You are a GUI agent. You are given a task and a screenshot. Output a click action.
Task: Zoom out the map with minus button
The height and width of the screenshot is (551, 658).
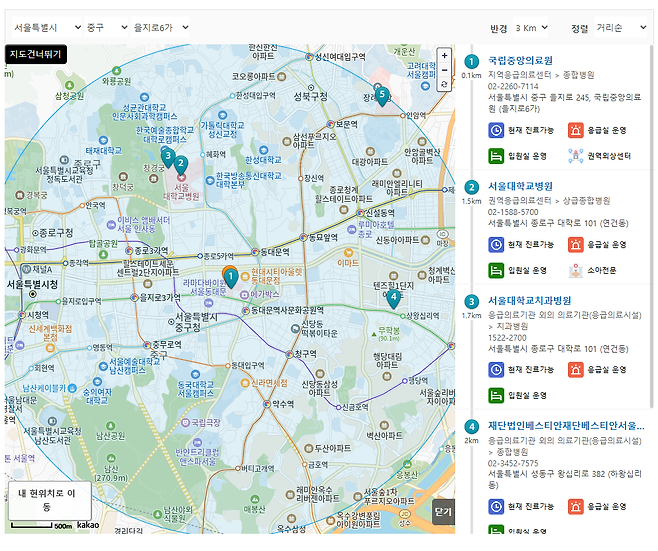point(444,71)
